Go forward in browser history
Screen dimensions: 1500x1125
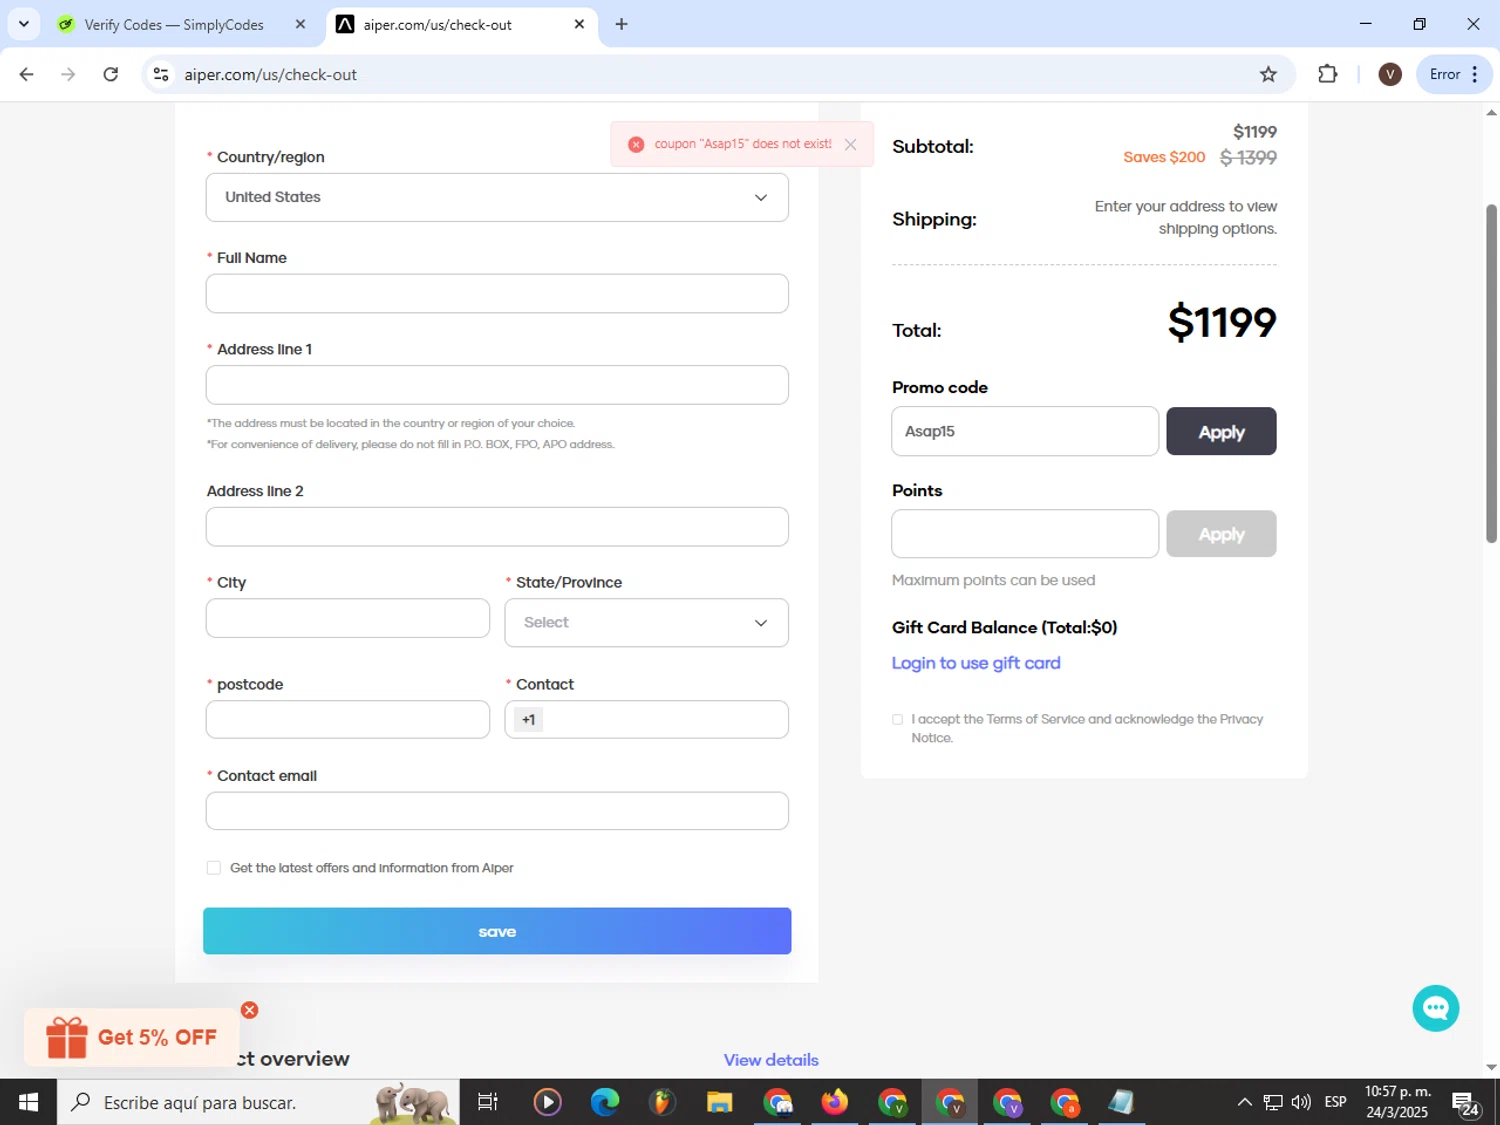coord(68,74)
